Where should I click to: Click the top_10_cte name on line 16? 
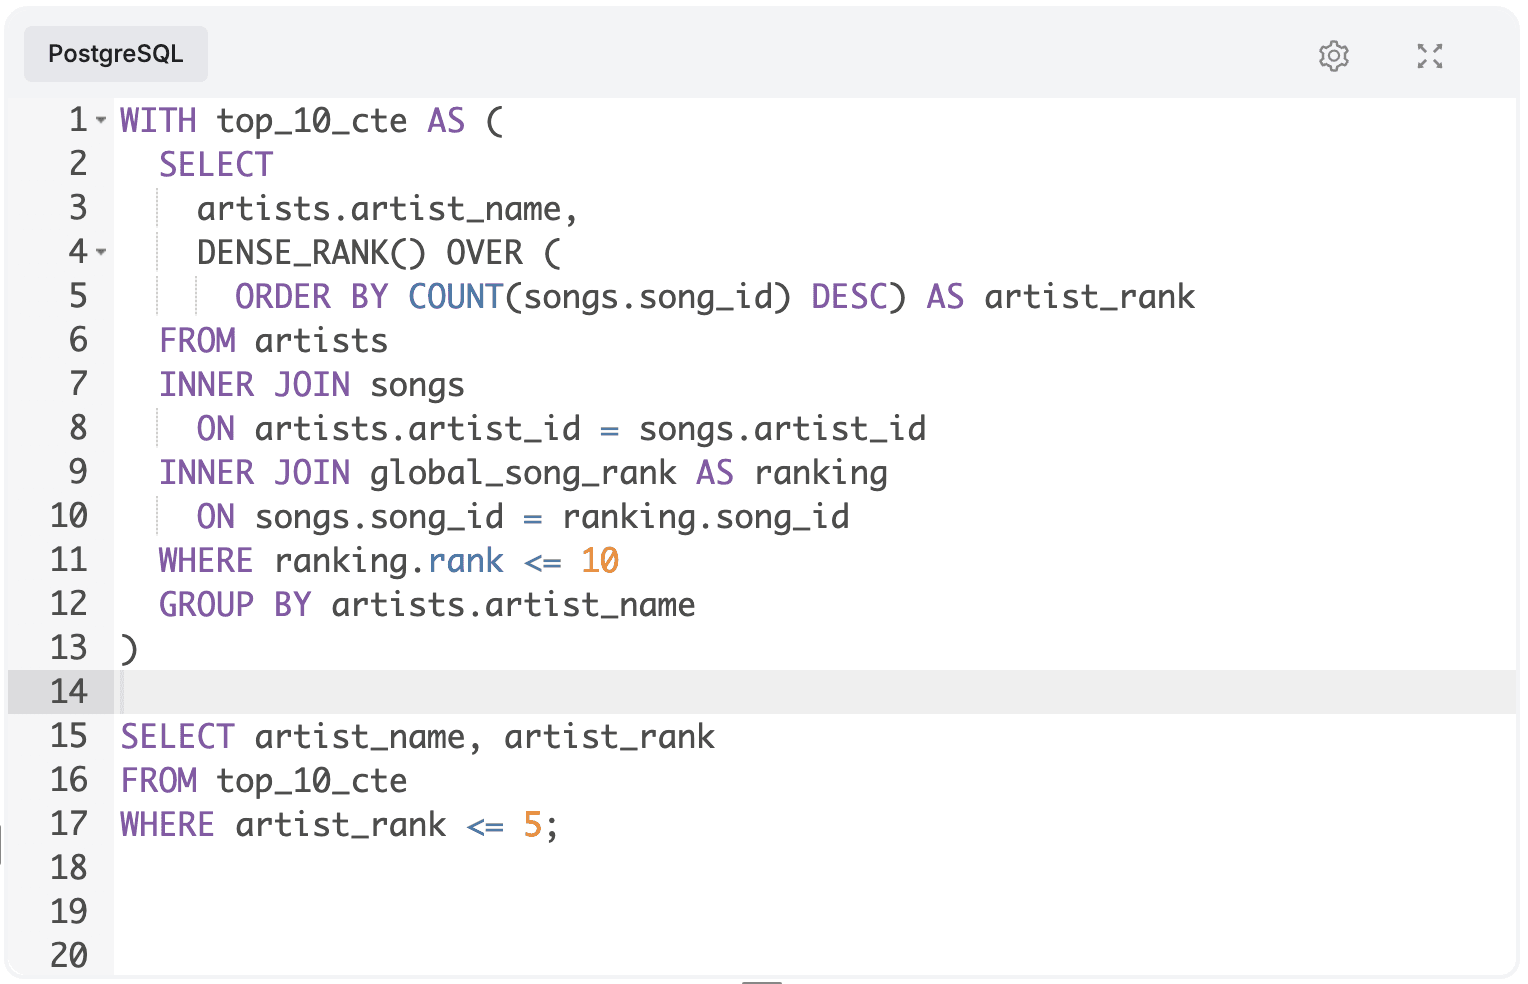312,781
